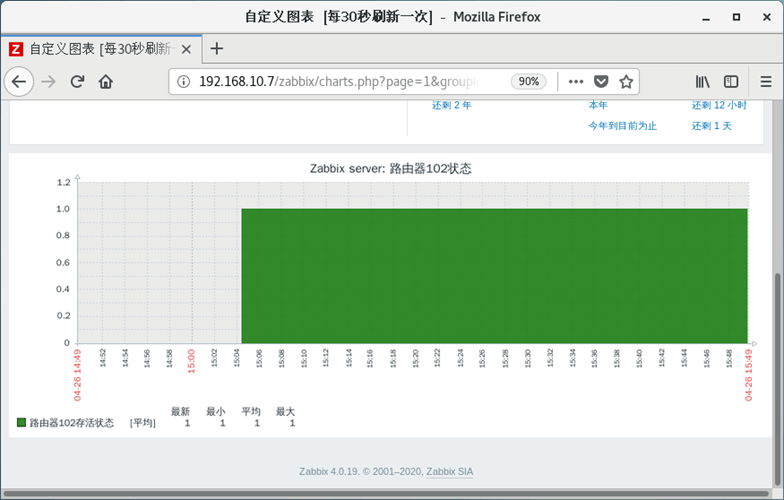Click the 1.2 y-axis label
This screenshot has width=784, height=500.
(64, 182)
